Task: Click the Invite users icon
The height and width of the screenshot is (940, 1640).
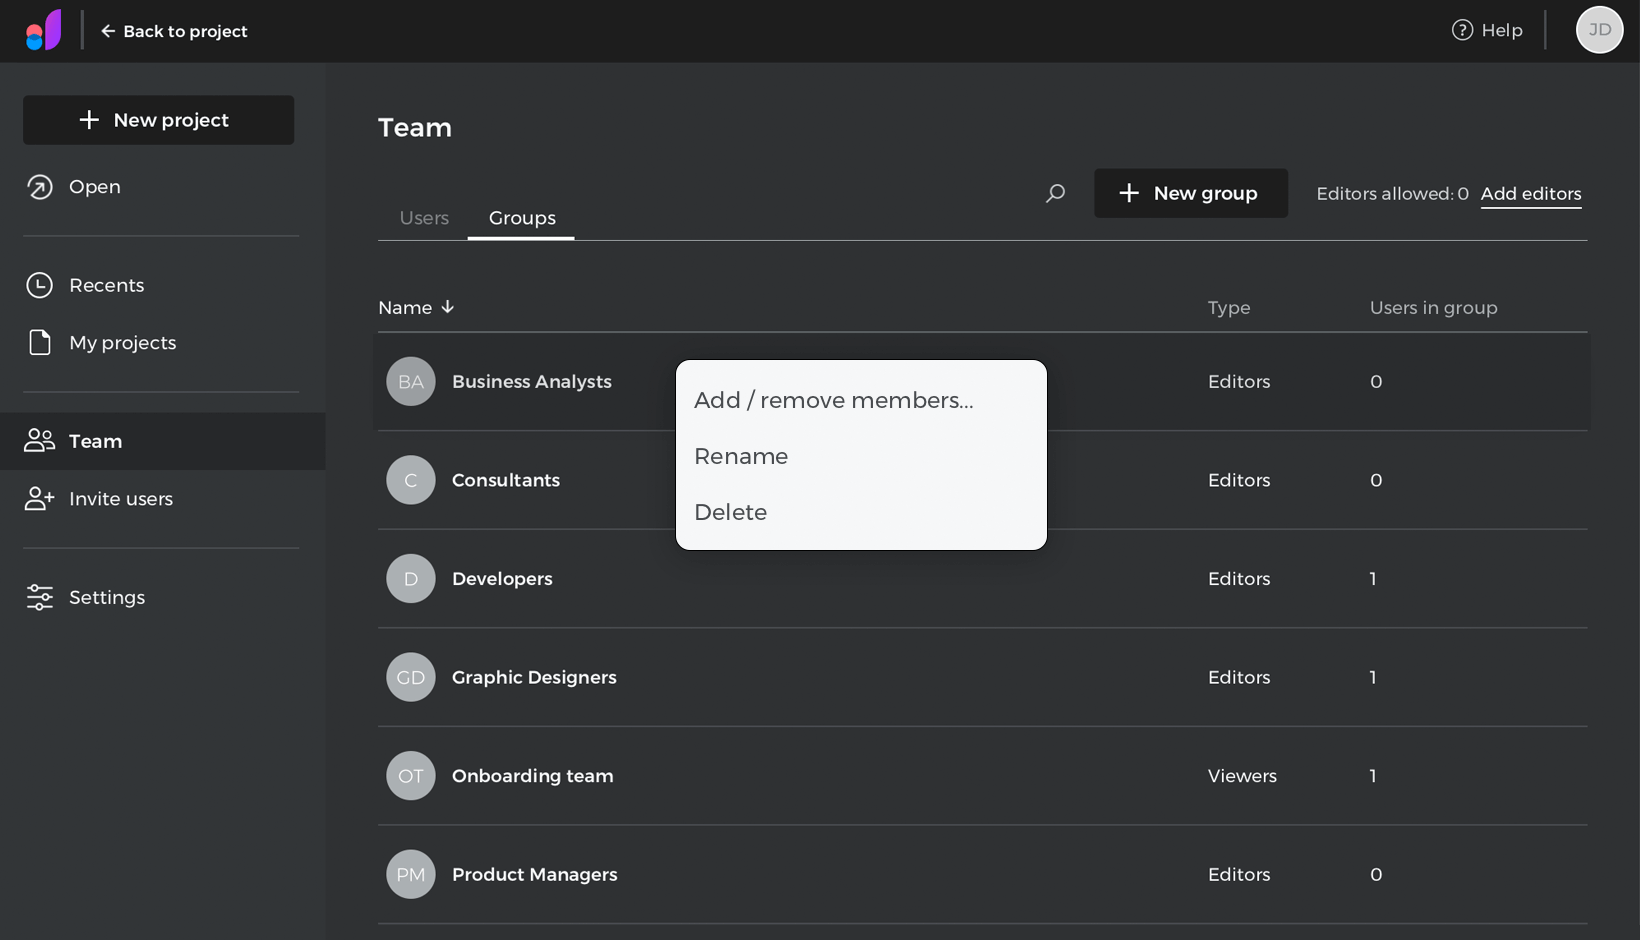Action: click(x=39, y=498)
